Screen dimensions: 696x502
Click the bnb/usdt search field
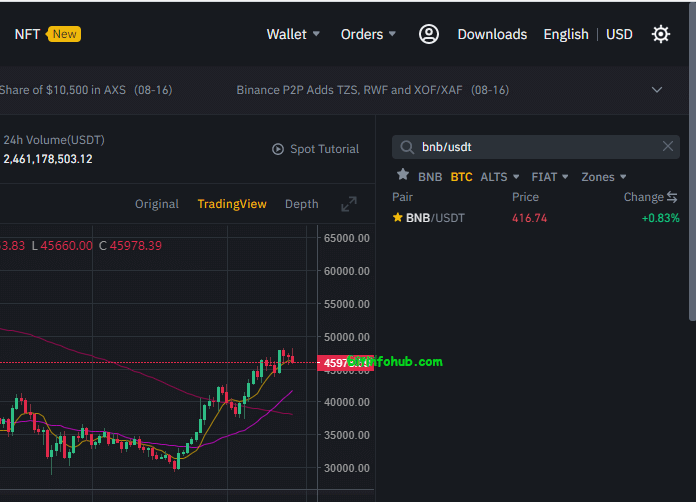pyautogui.click(x=536, y=147)
